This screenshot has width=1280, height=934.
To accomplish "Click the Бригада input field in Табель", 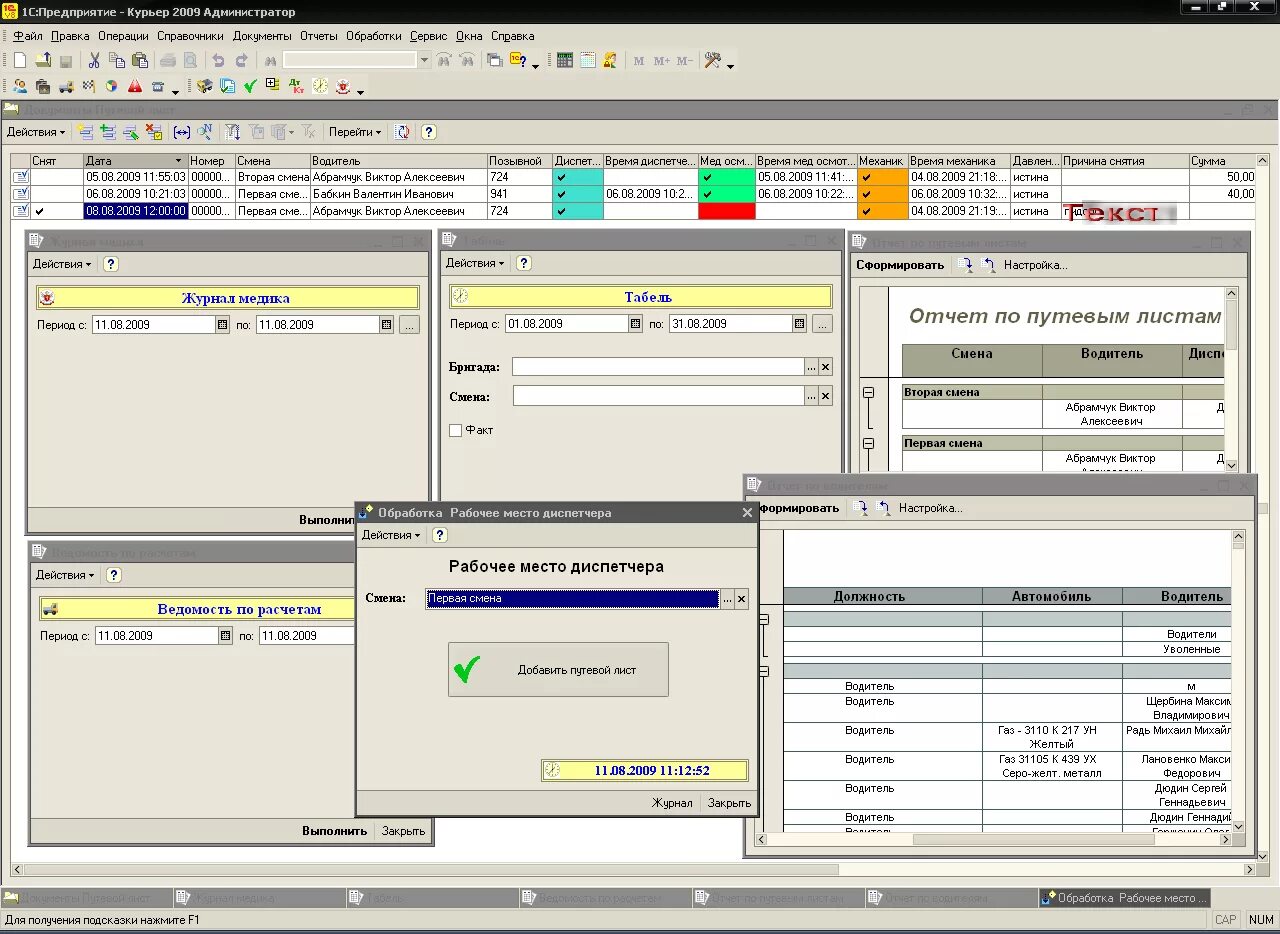I will [658, 367].
